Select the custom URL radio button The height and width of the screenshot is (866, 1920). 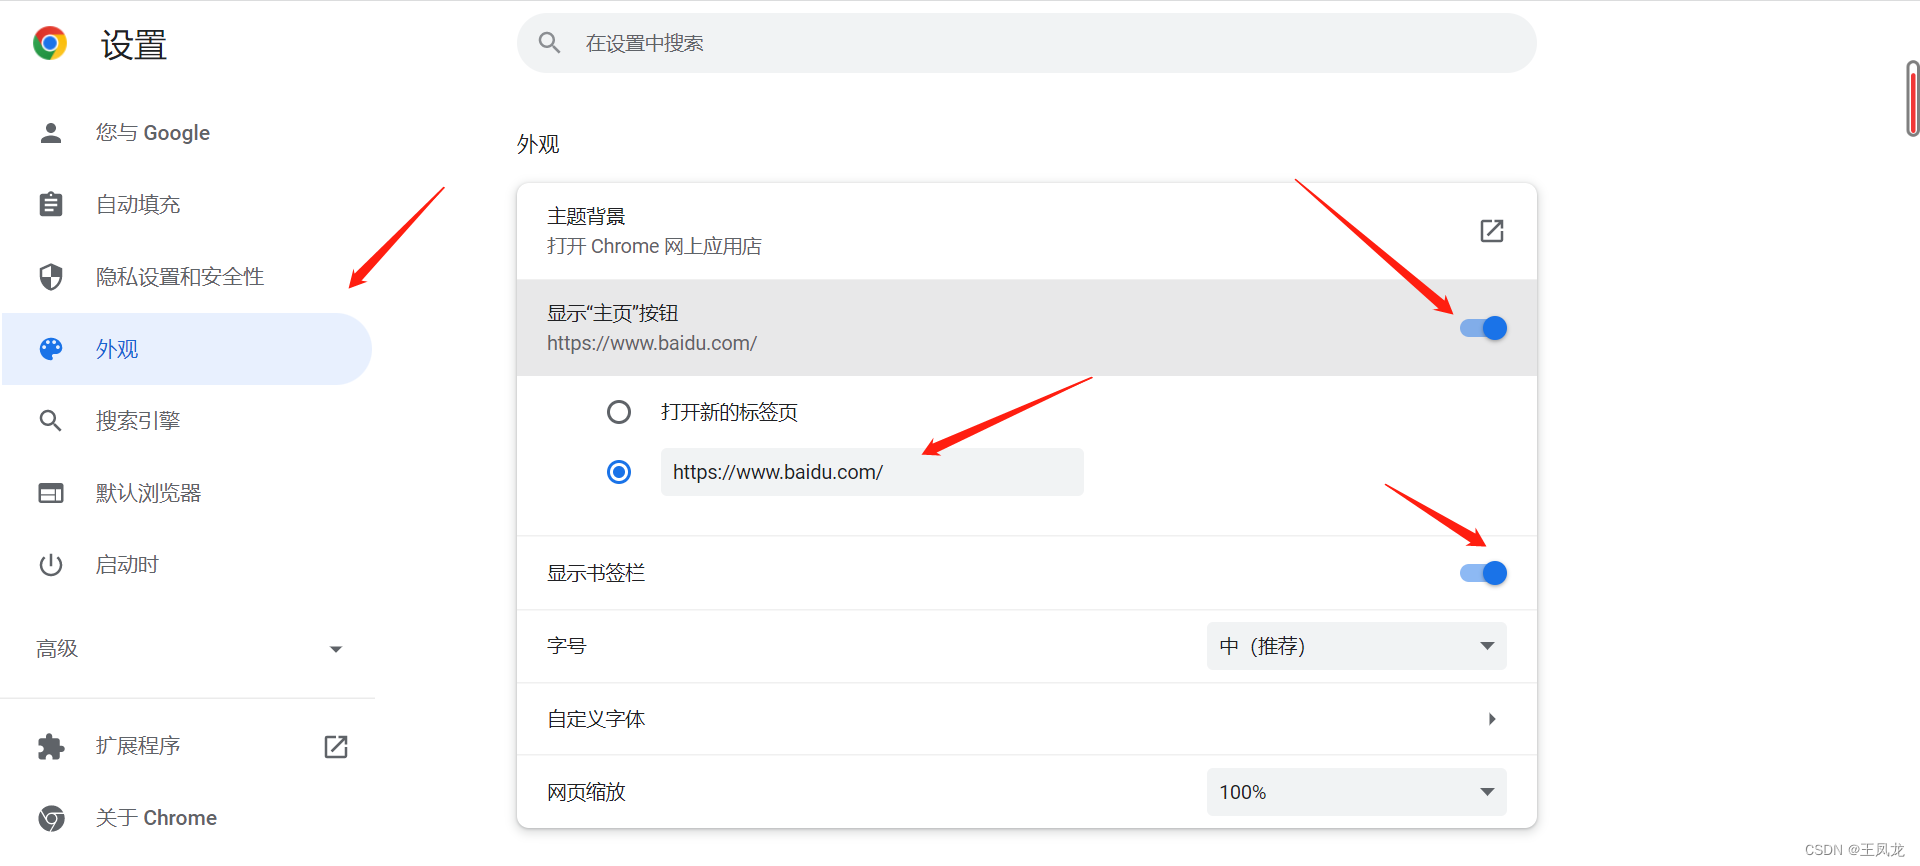619,472
